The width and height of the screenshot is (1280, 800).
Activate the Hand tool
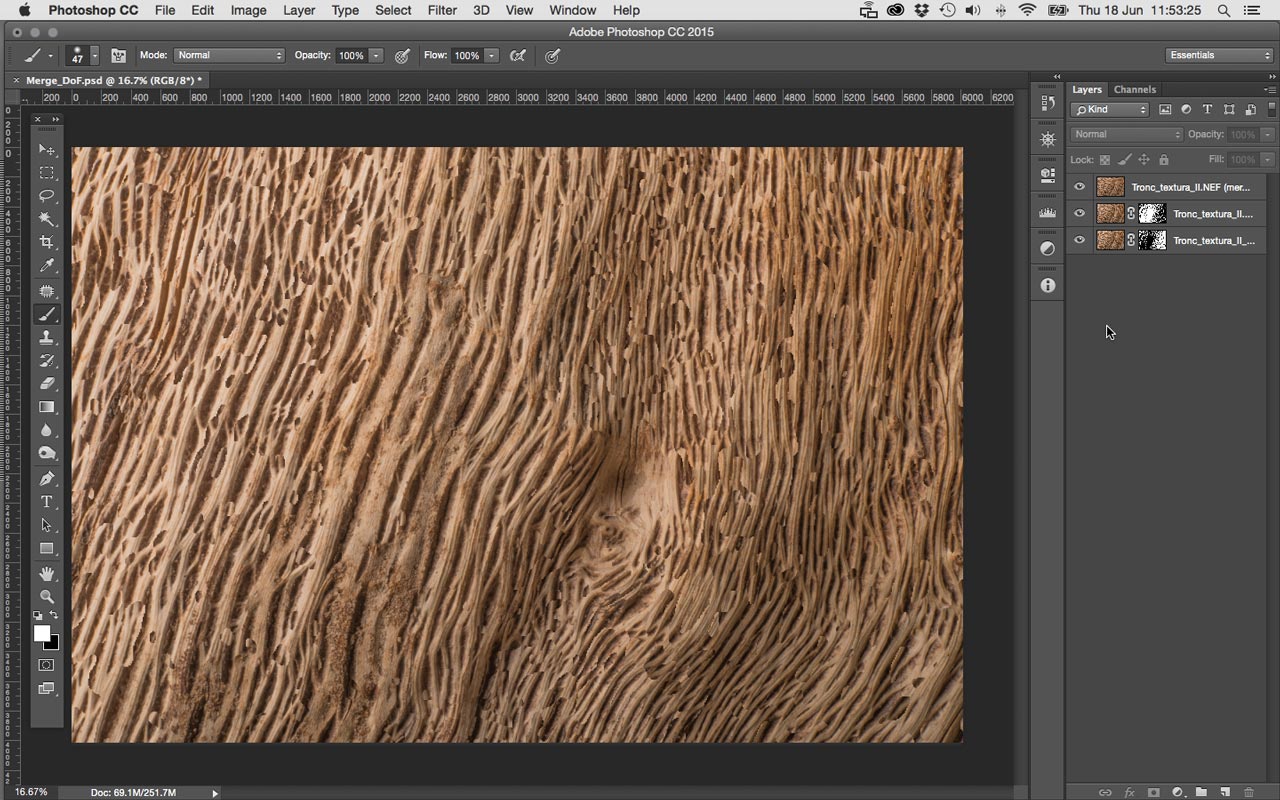46,574
